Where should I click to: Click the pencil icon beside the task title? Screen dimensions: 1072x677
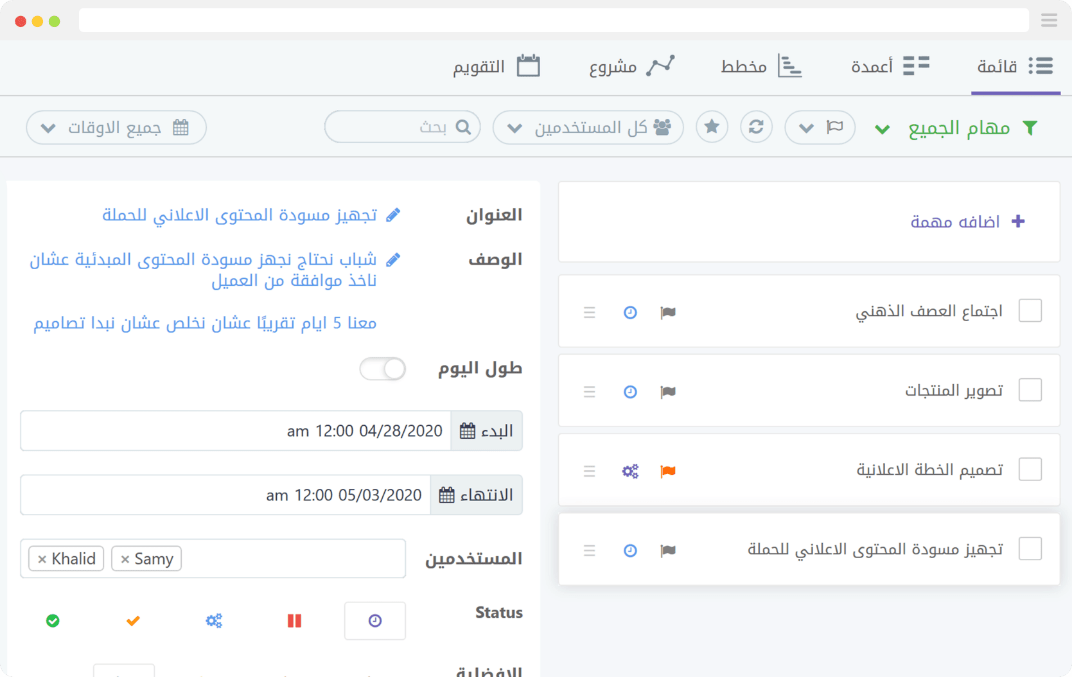[393, 215]
